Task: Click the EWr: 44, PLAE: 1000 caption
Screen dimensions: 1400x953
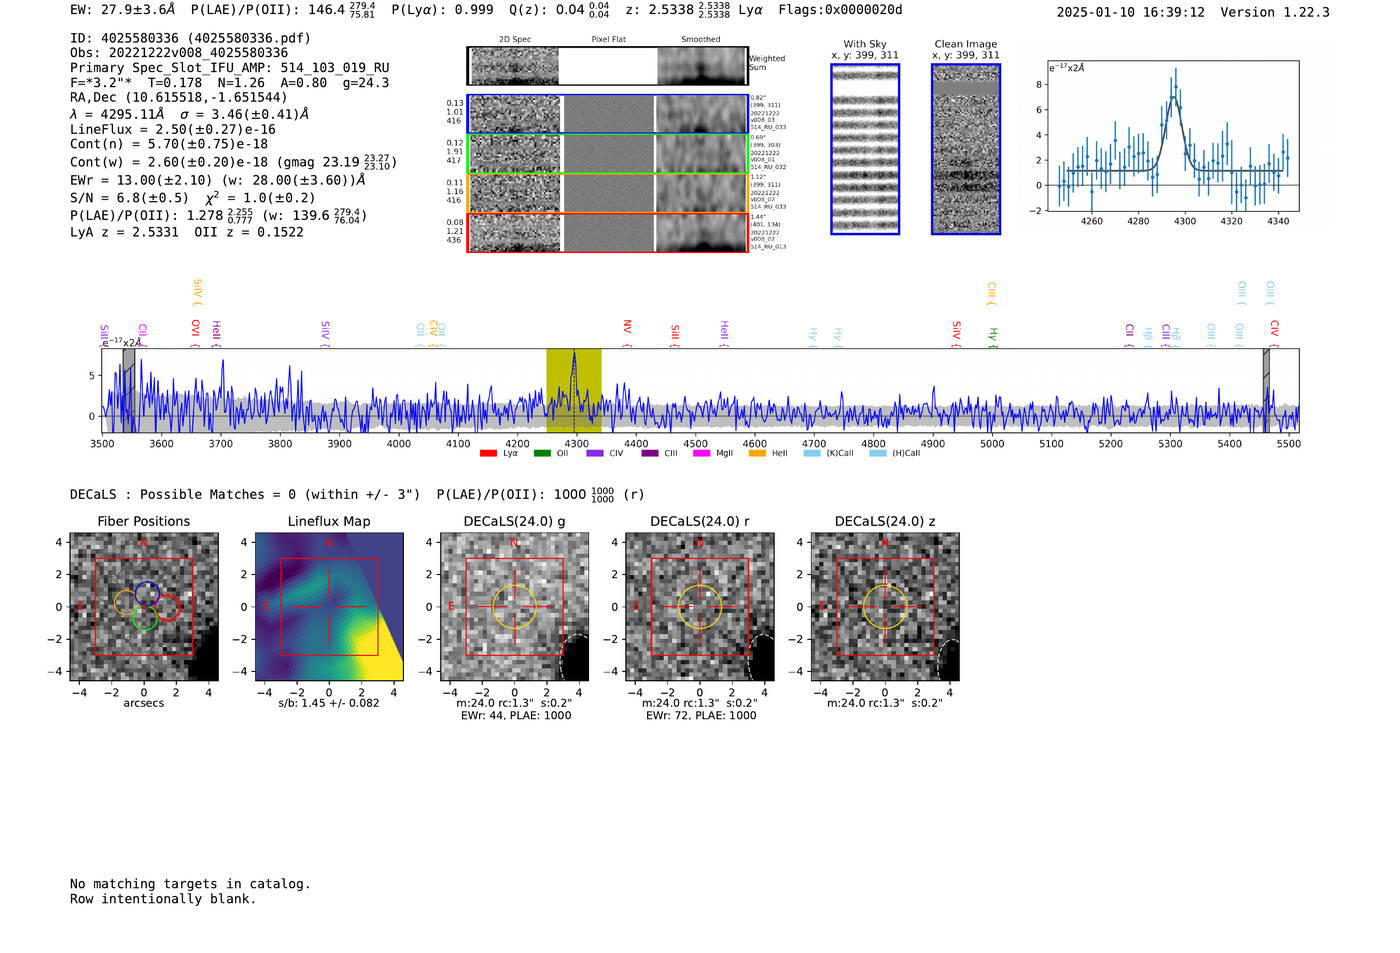Action: click(x=516, y=715)
